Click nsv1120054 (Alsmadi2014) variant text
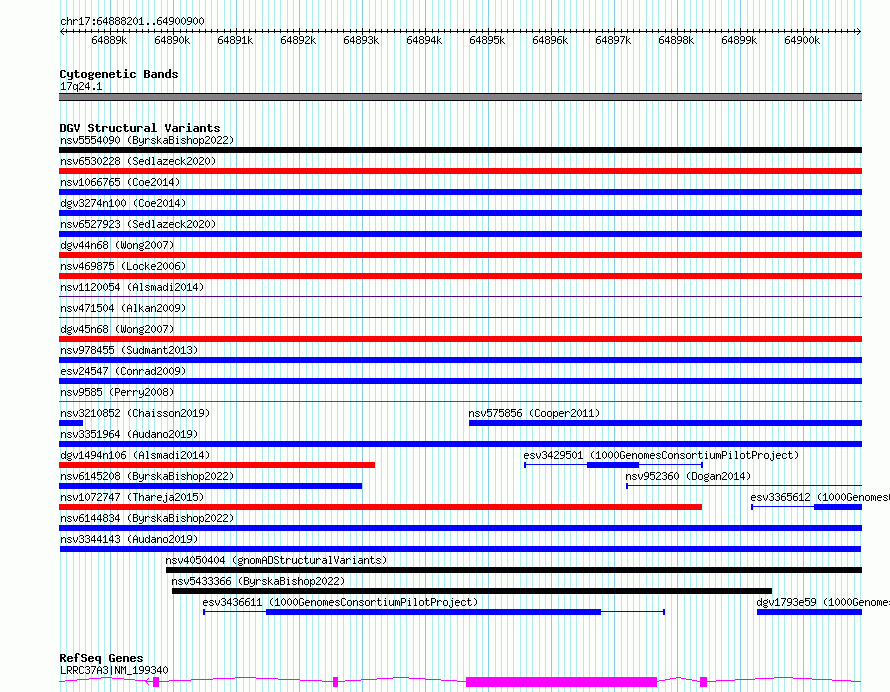The height and width of the screenshot is (692, 890). tap(132, 287)
